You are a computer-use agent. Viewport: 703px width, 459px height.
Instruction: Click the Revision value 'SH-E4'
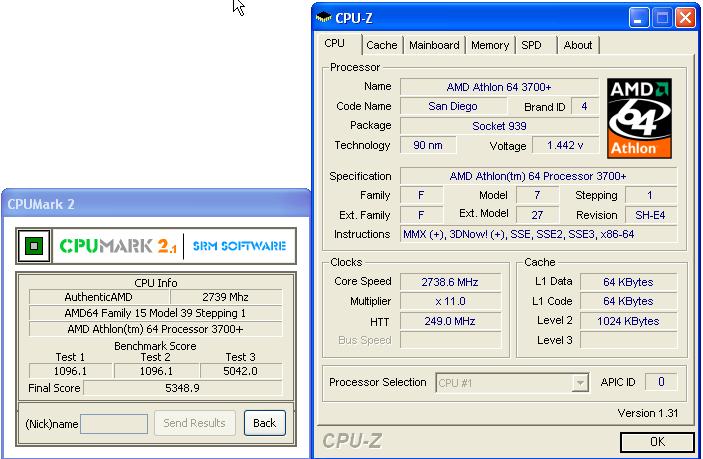[x=650, y=215]
